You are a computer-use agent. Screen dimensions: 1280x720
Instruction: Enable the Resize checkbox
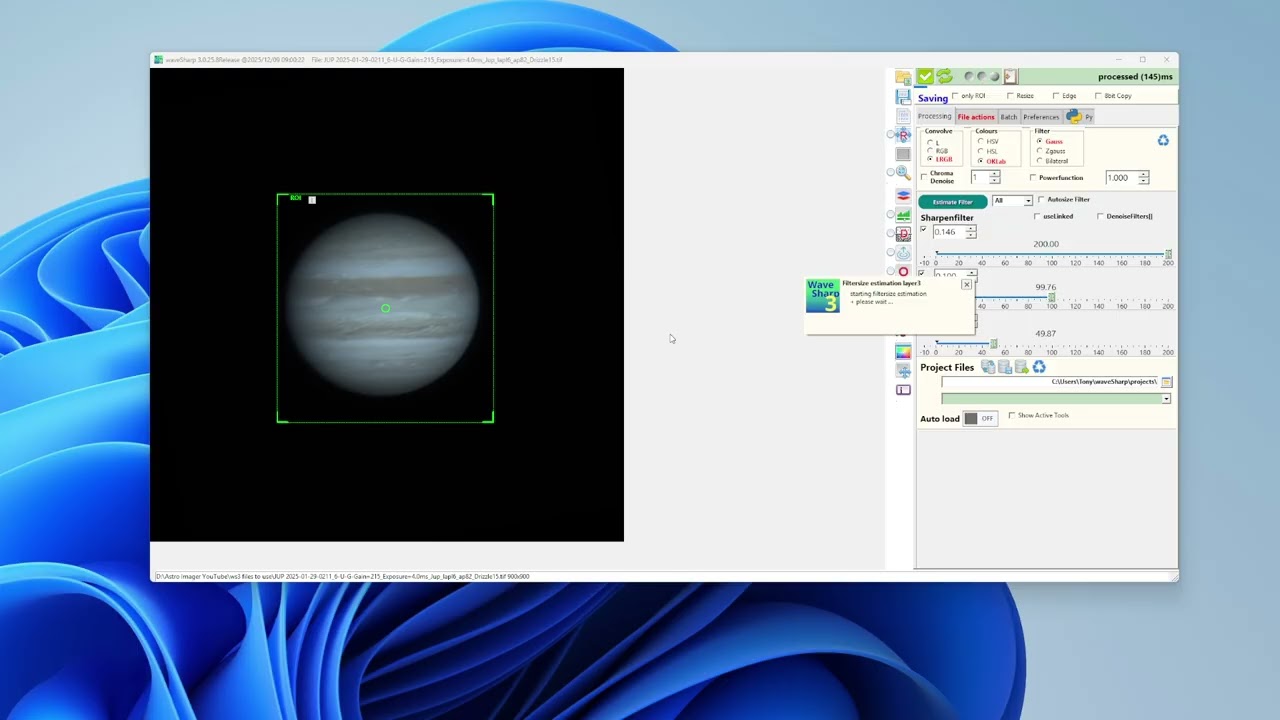click(x=1011, y=96)
